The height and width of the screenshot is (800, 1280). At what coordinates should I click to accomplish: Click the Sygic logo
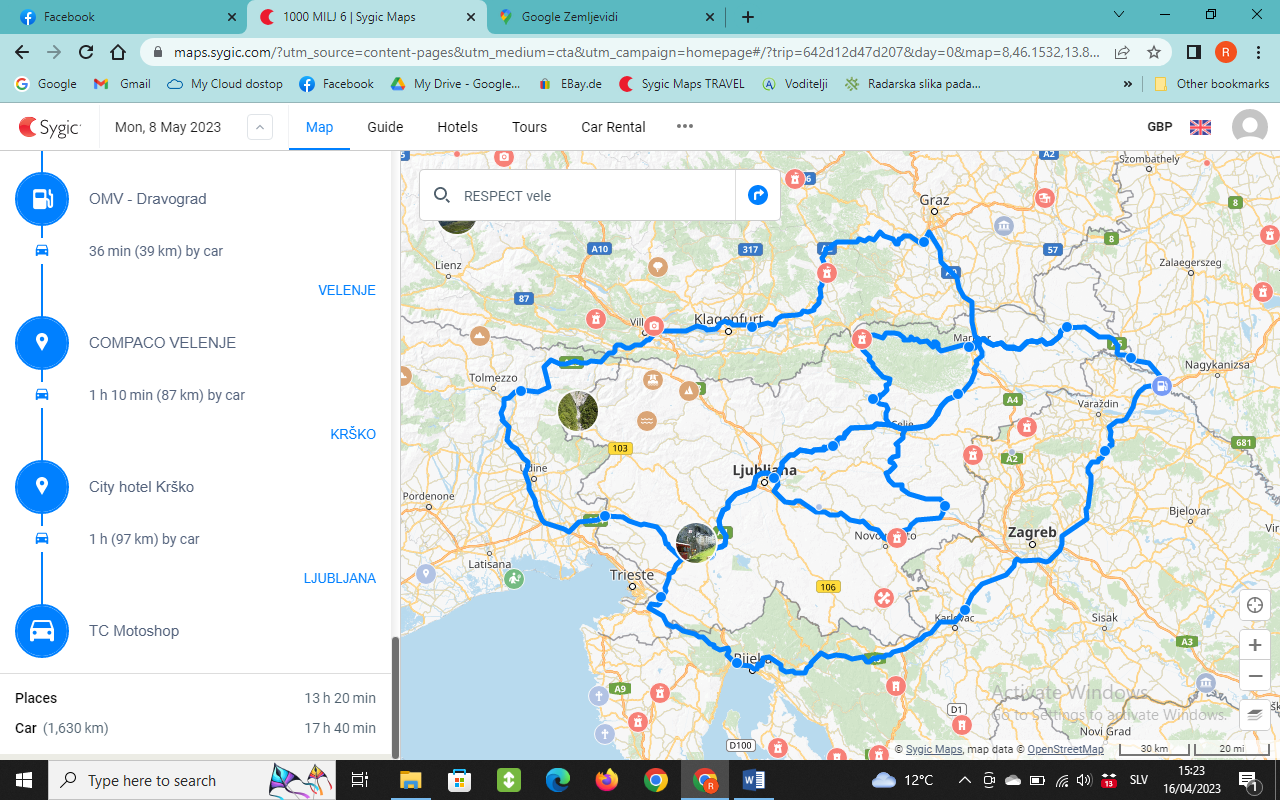pos(50,127)
